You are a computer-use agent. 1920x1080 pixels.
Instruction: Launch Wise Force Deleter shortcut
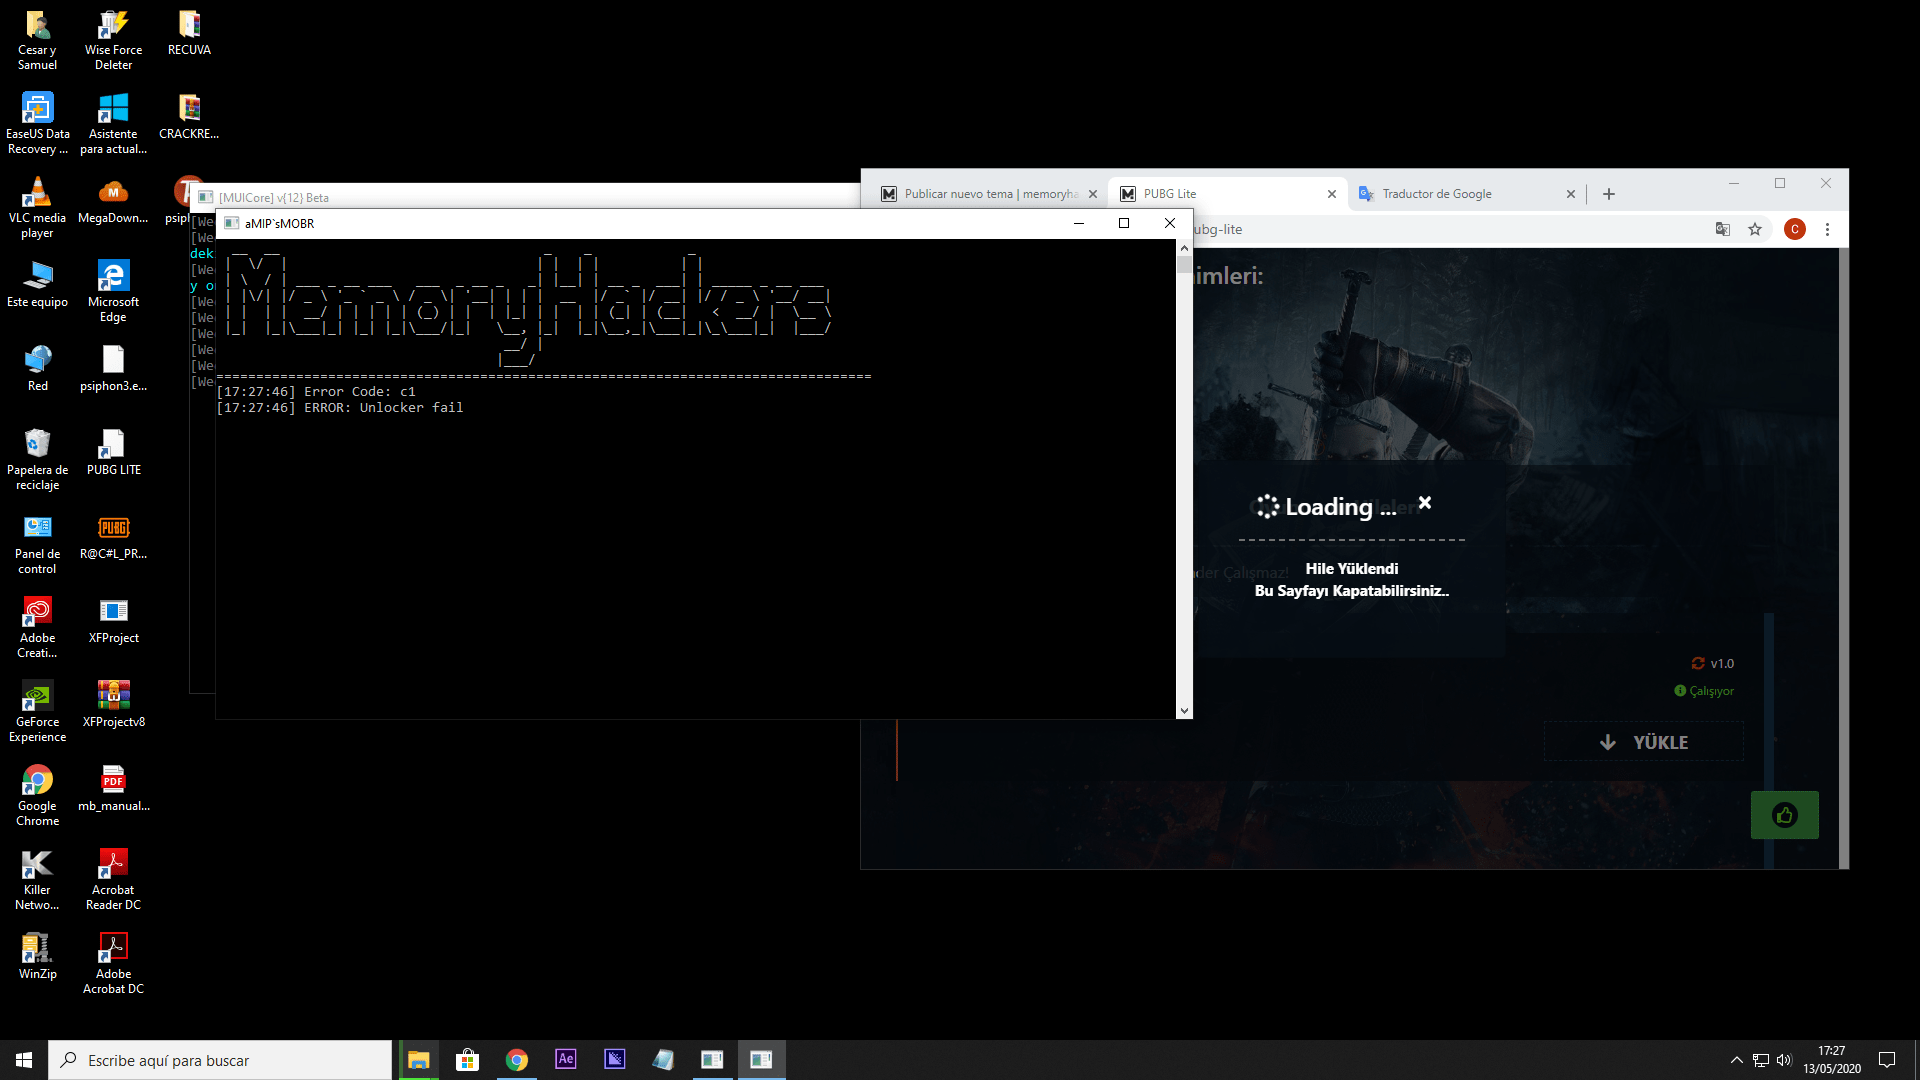pos(113,40)
